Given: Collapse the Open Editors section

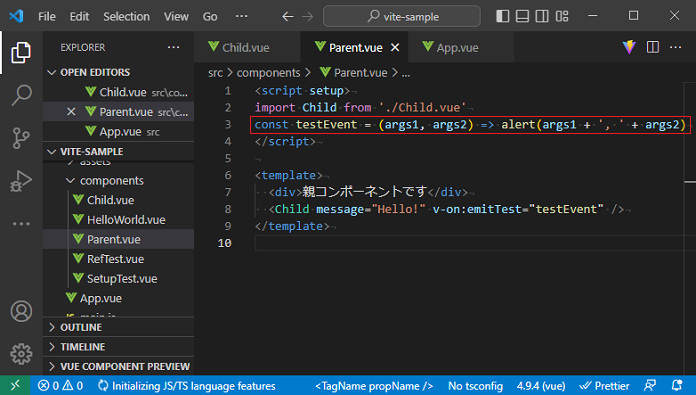Looking at the screenshot, I should pos(119,72).
